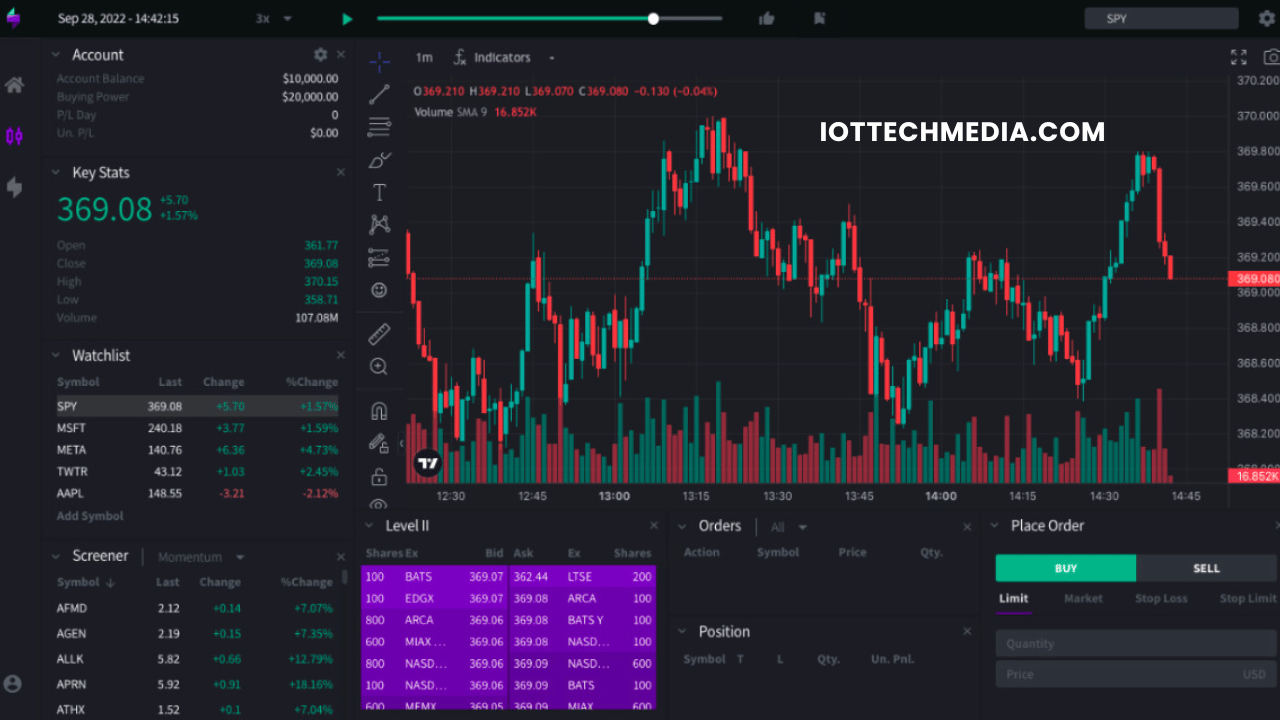Image resolution: width=1280 pixels, height=720 pixels.
Task: Toggle magnet snapping mode
Action: 379,411
